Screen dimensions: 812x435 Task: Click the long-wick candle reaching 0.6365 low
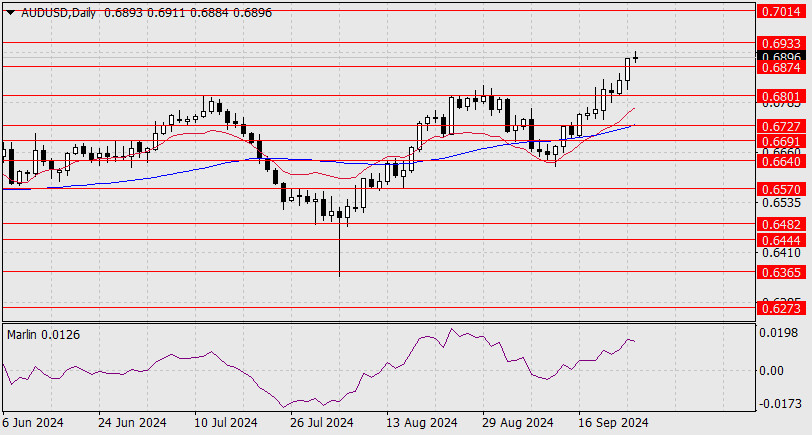pos(340,241)
